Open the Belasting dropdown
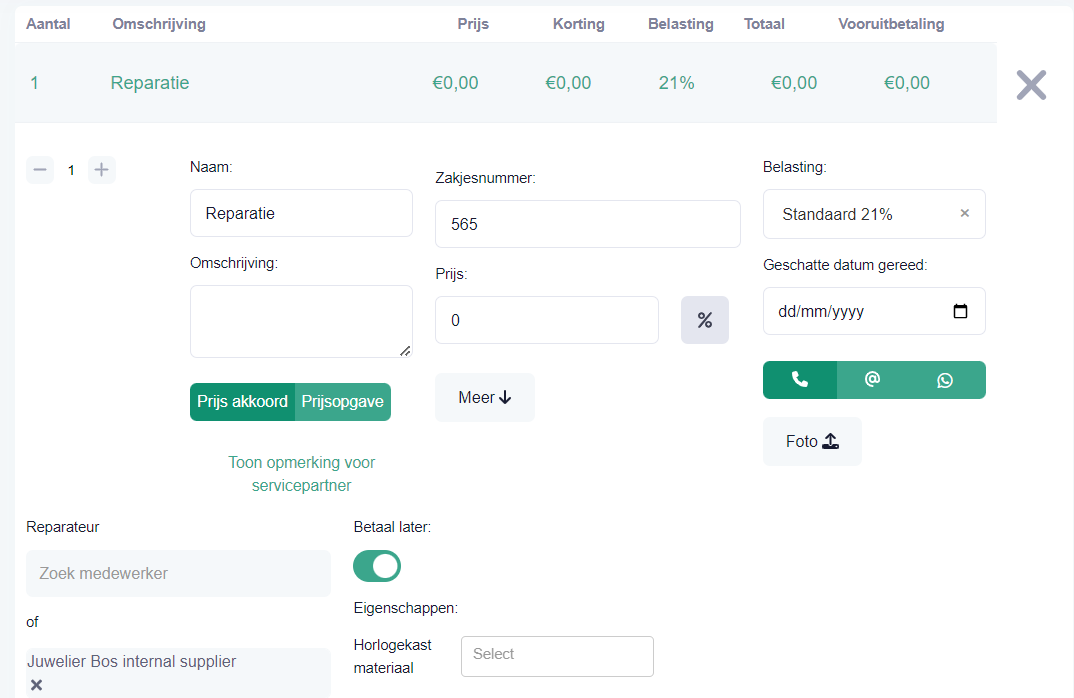The width and height of the screenshot is (1074, 698). tap(874, 214)
